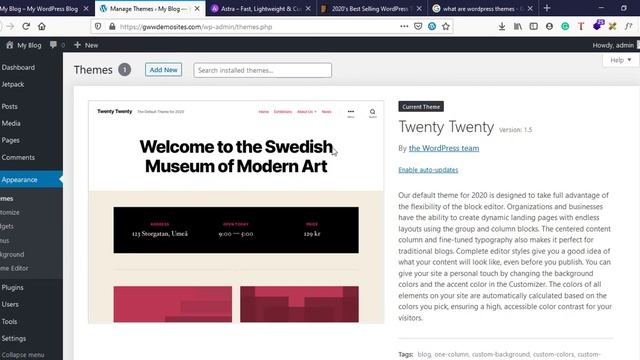Open Comments menu in the sidebar
640x360 pixels.
click(18, 157)
